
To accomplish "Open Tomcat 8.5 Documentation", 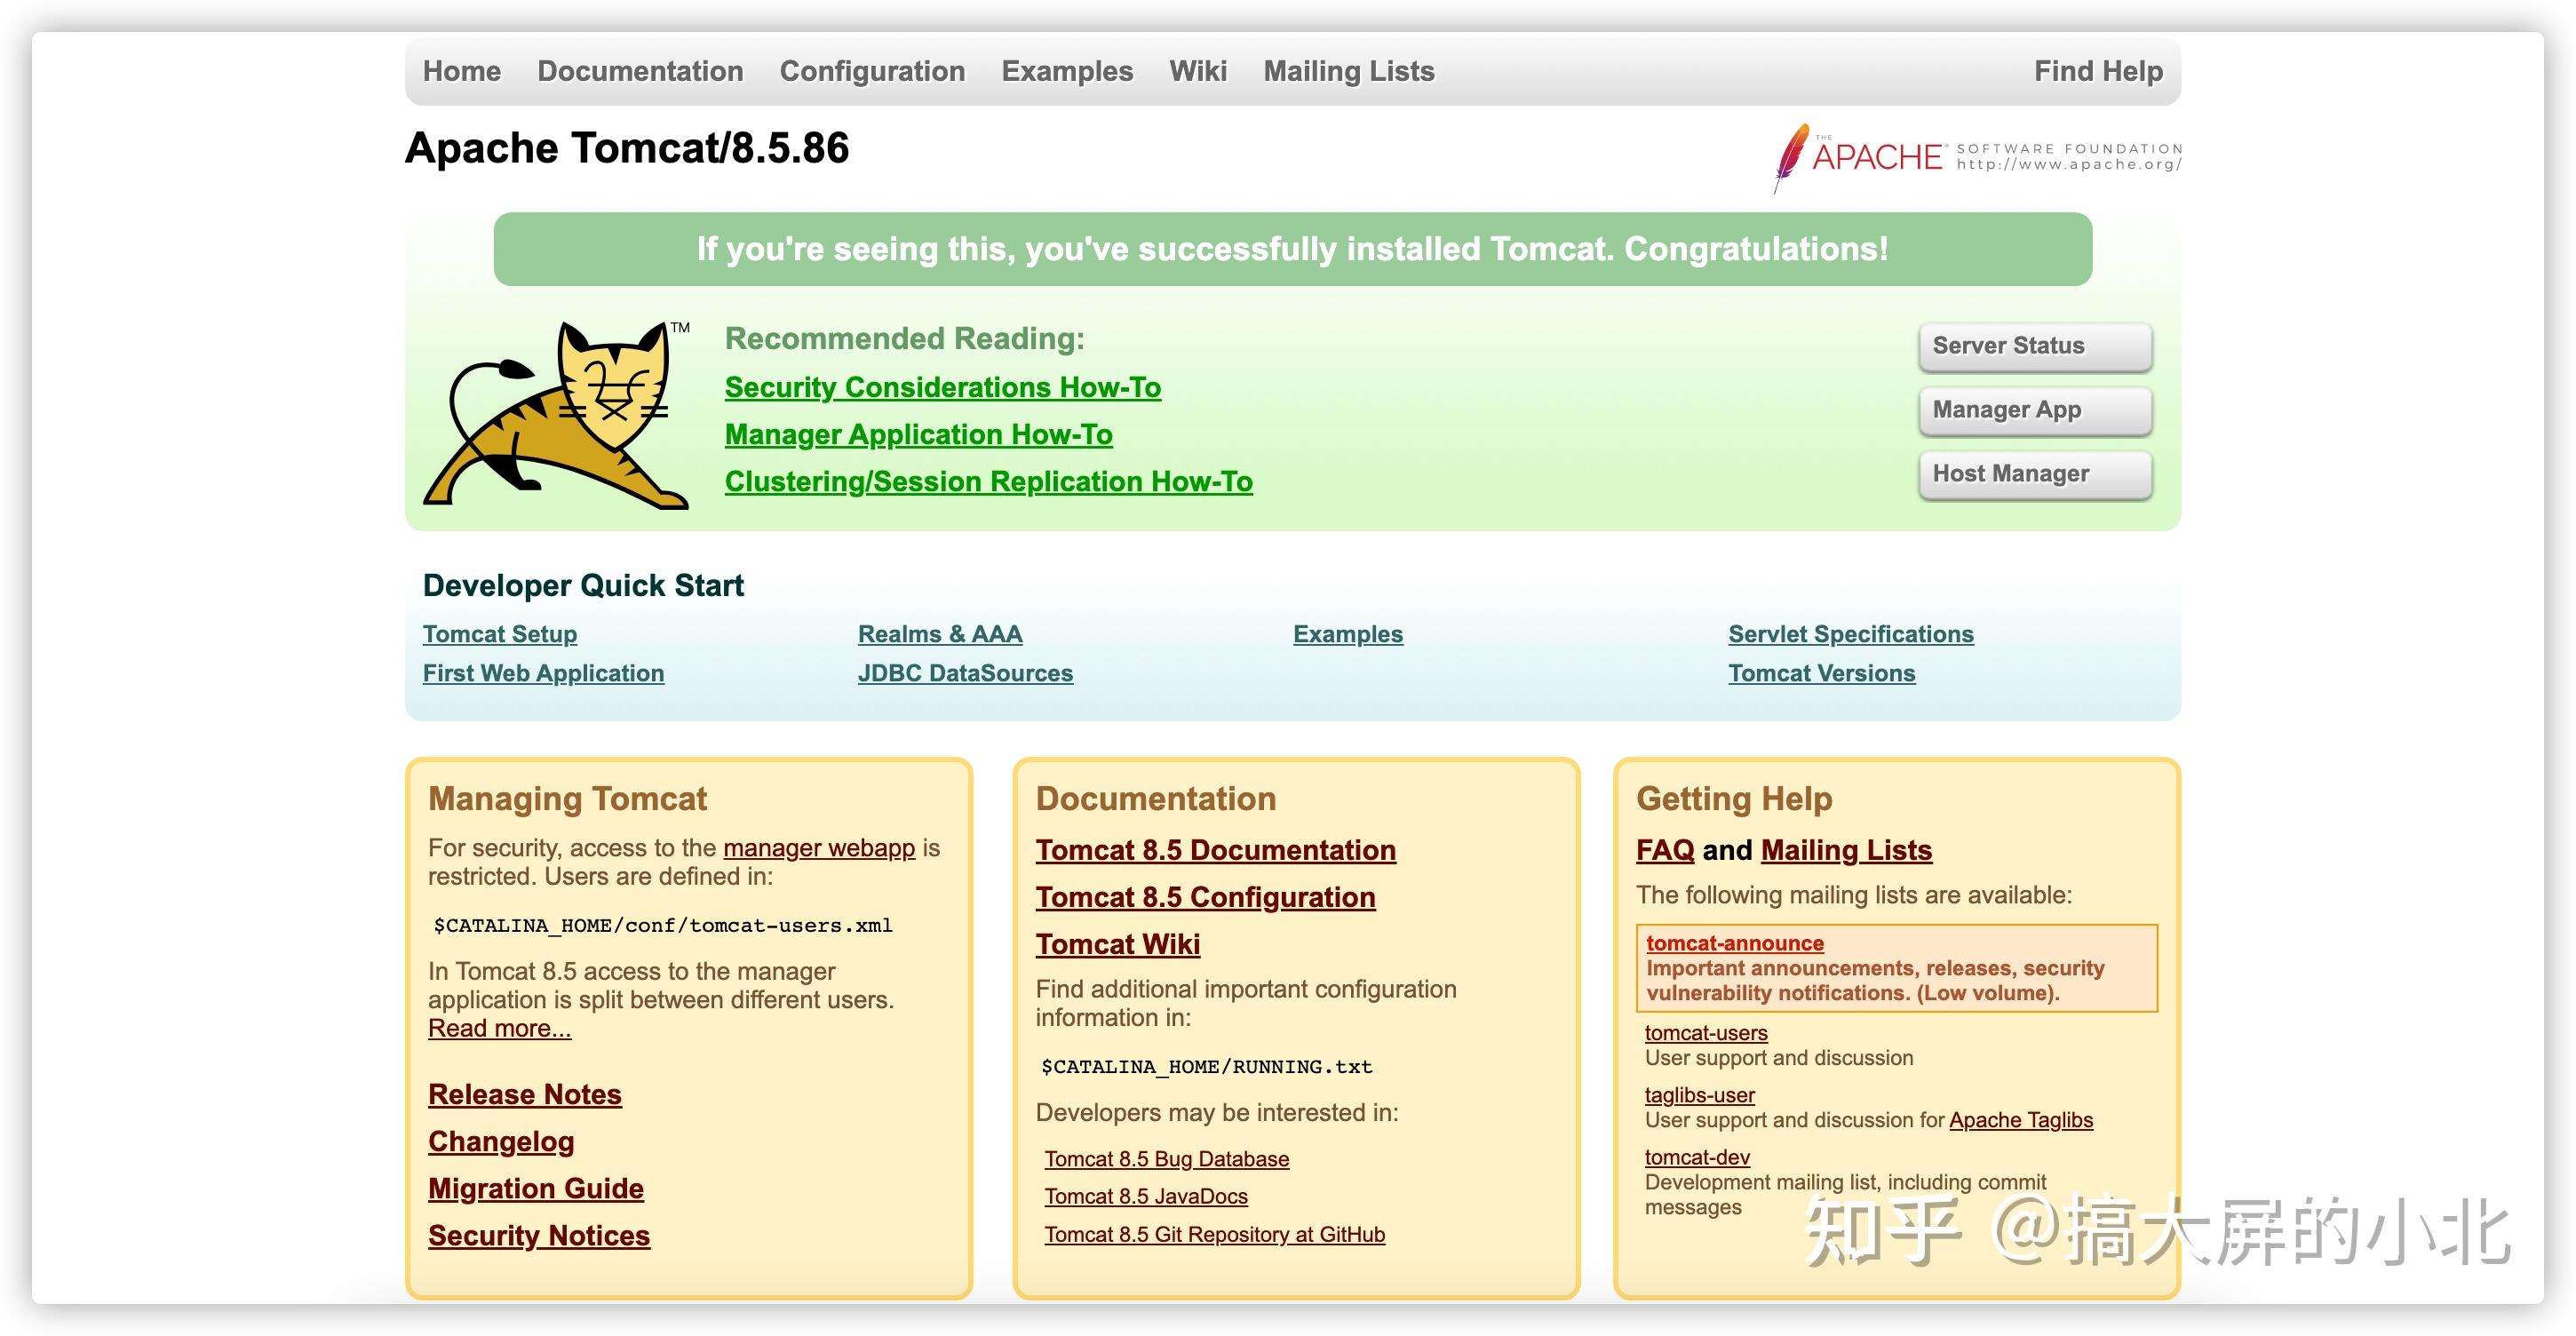I will click(1215, 850).
